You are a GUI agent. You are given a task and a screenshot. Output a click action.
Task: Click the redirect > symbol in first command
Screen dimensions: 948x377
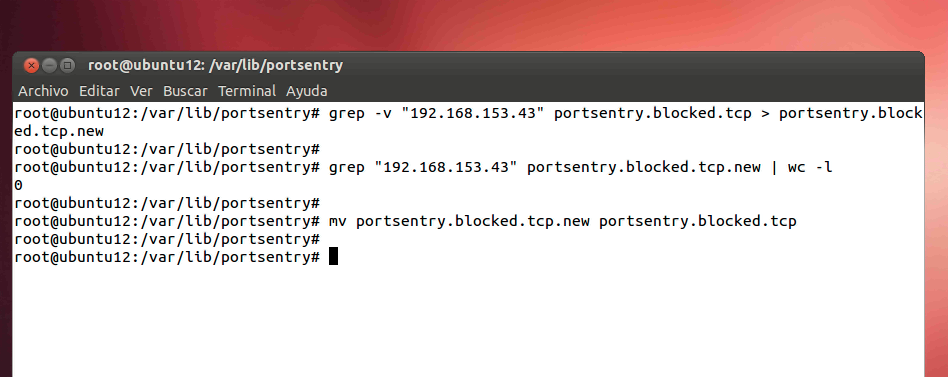point(765,113)
